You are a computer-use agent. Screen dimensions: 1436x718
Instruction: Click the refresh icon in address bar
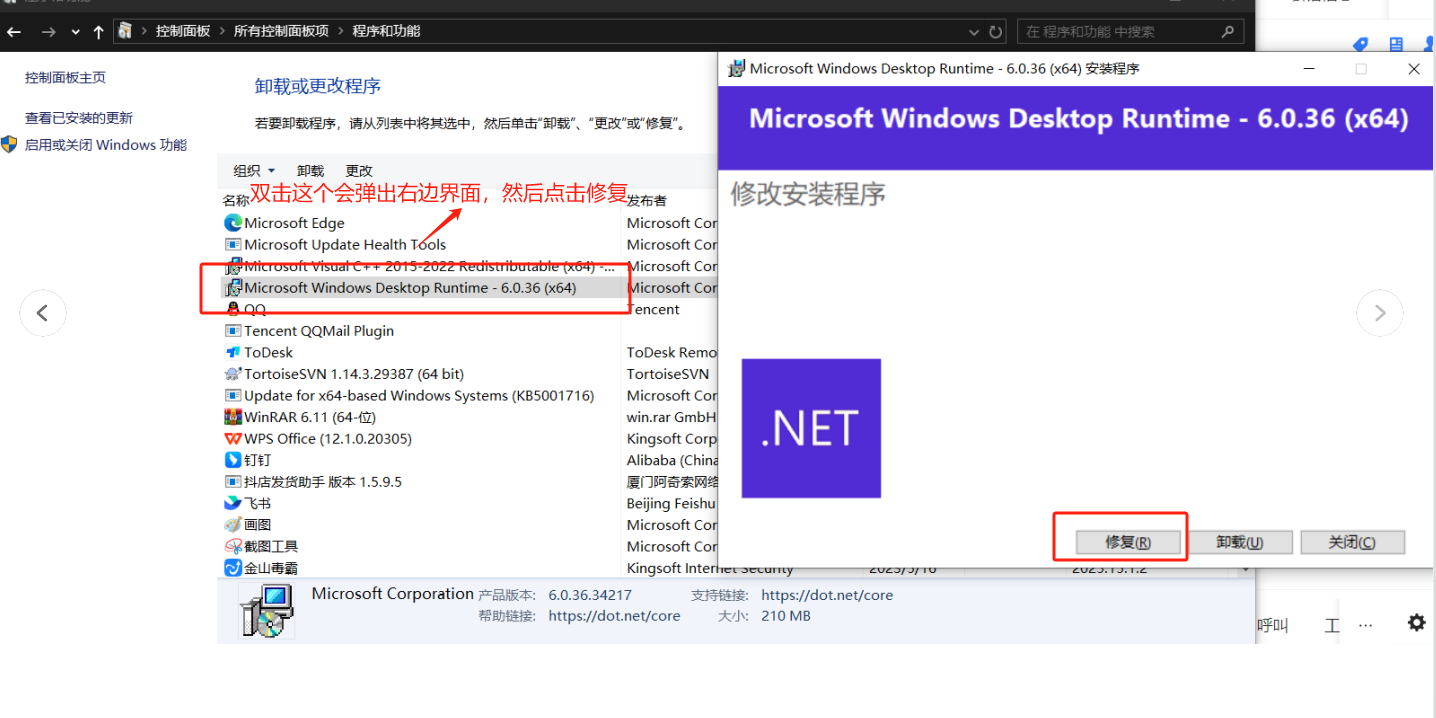pyautogui.click(x=995, y=32)
